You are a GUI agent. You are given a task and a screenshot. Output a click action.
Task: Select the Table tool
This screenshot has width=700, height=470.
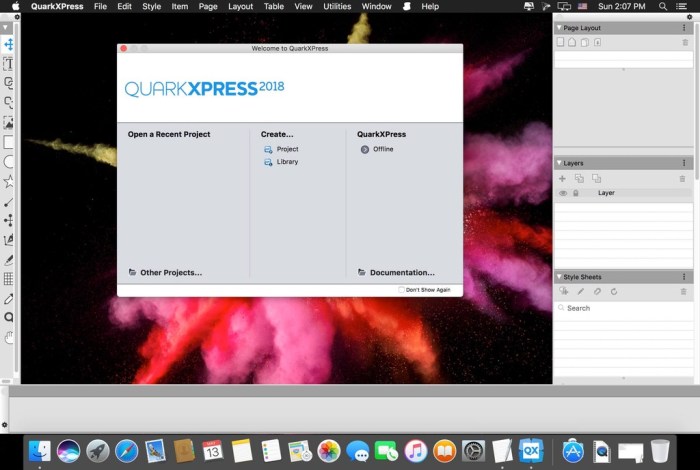pyautogui.click(x=8, y=279)
